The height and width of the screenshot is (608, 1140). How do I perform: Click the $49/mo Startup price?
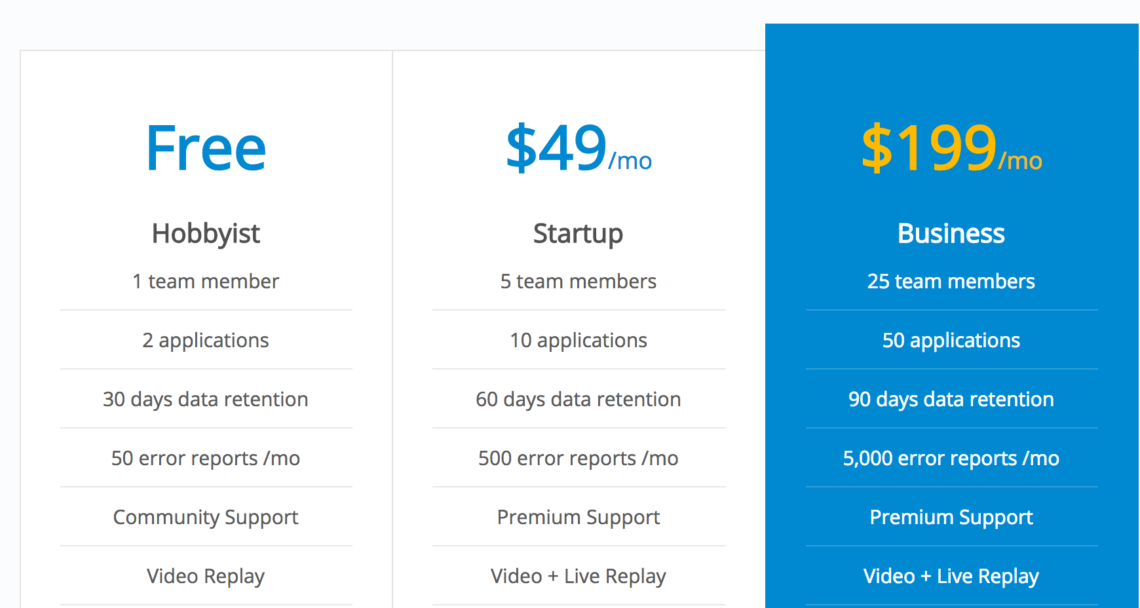click(578, 149)
